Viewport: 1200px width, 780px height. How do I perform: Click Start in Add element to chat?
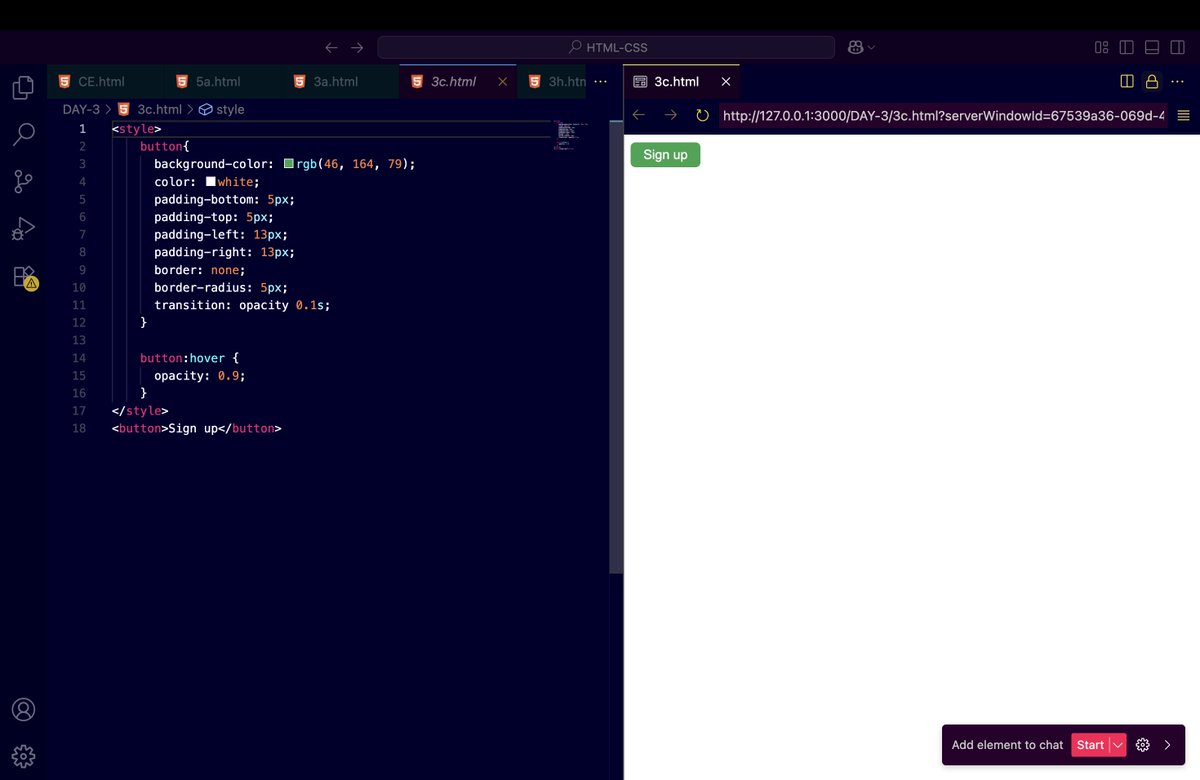tap(1090, 745)
